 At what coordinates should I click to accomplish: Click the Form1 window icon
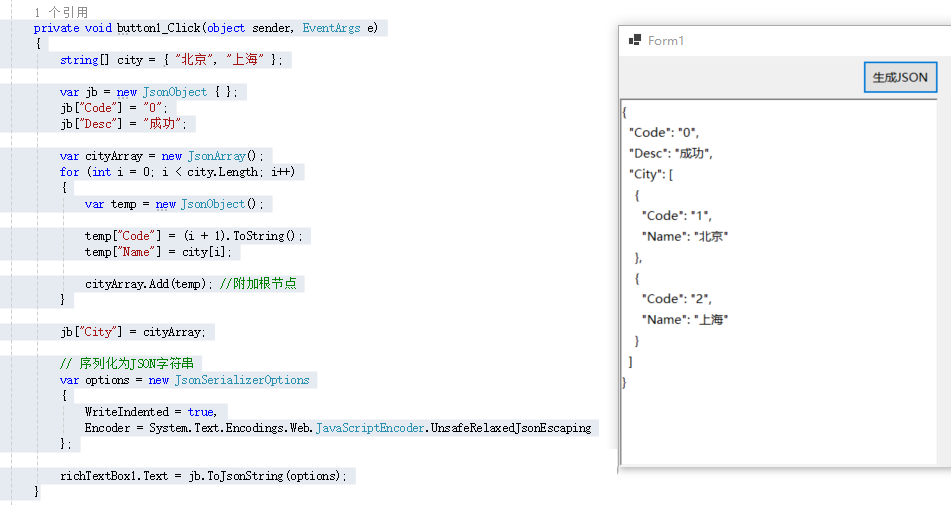click(x=634, y=40)
